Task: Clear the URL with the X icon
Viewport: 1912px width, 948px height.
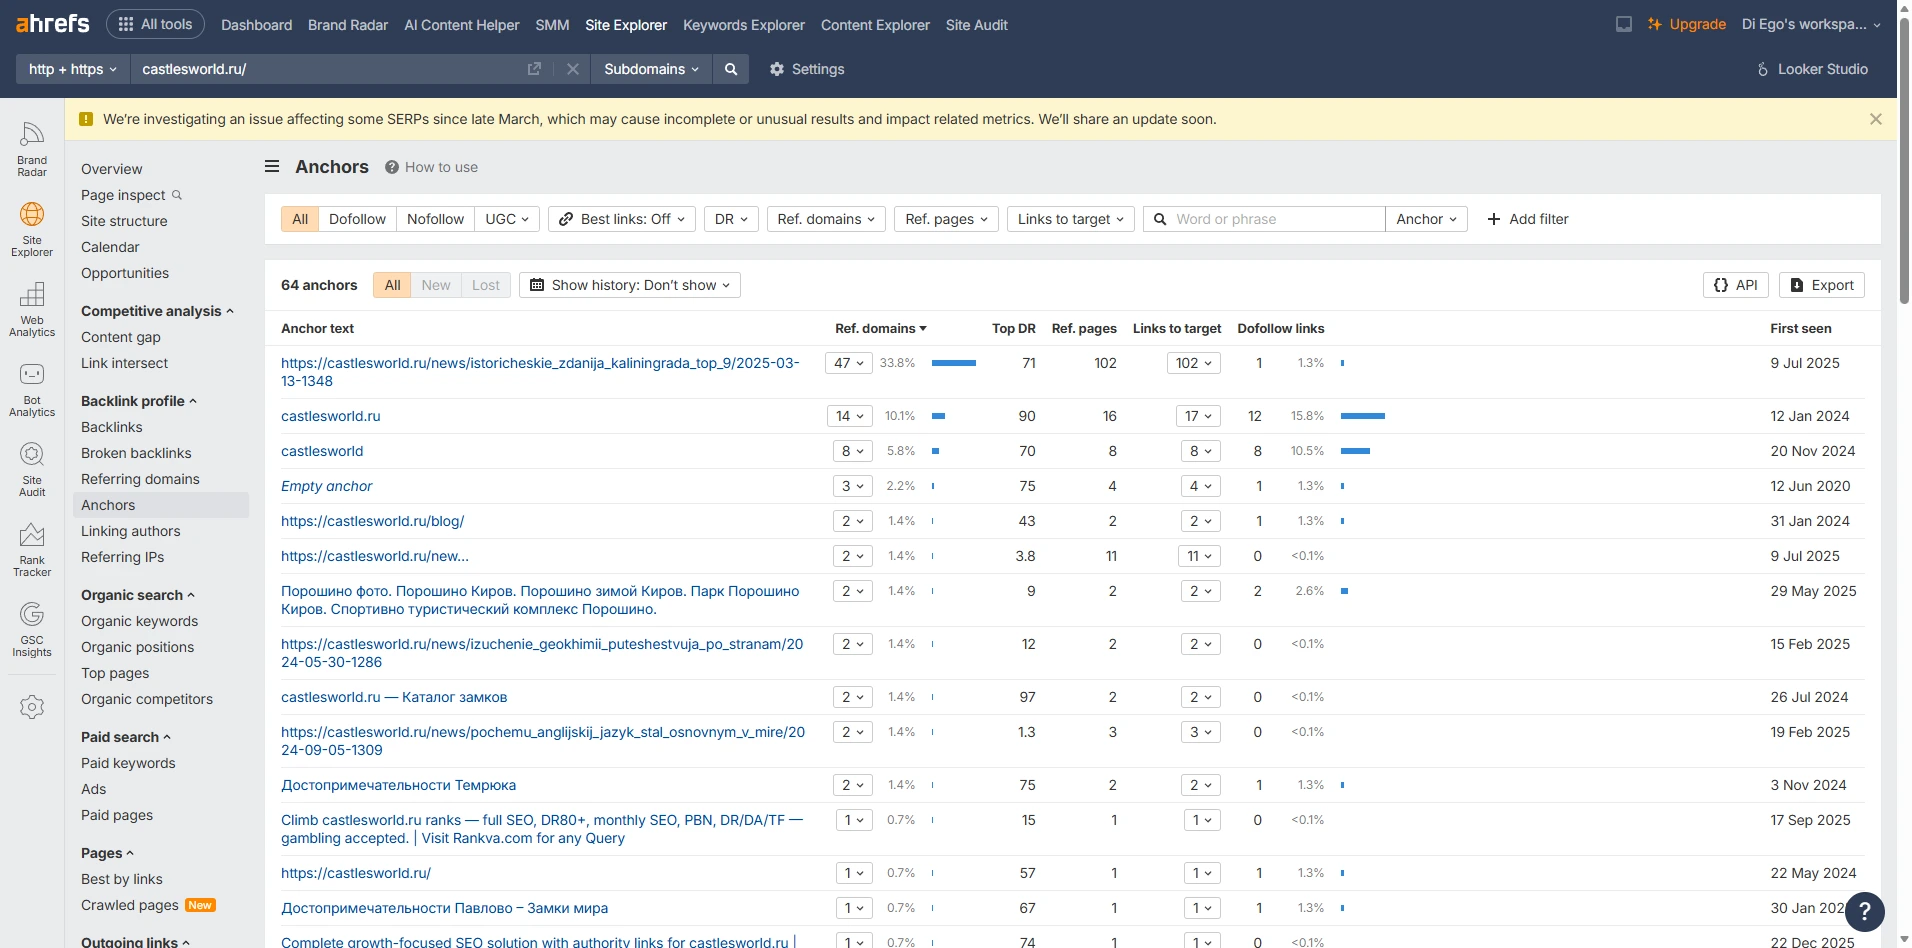Action: [x=572, y=69]
